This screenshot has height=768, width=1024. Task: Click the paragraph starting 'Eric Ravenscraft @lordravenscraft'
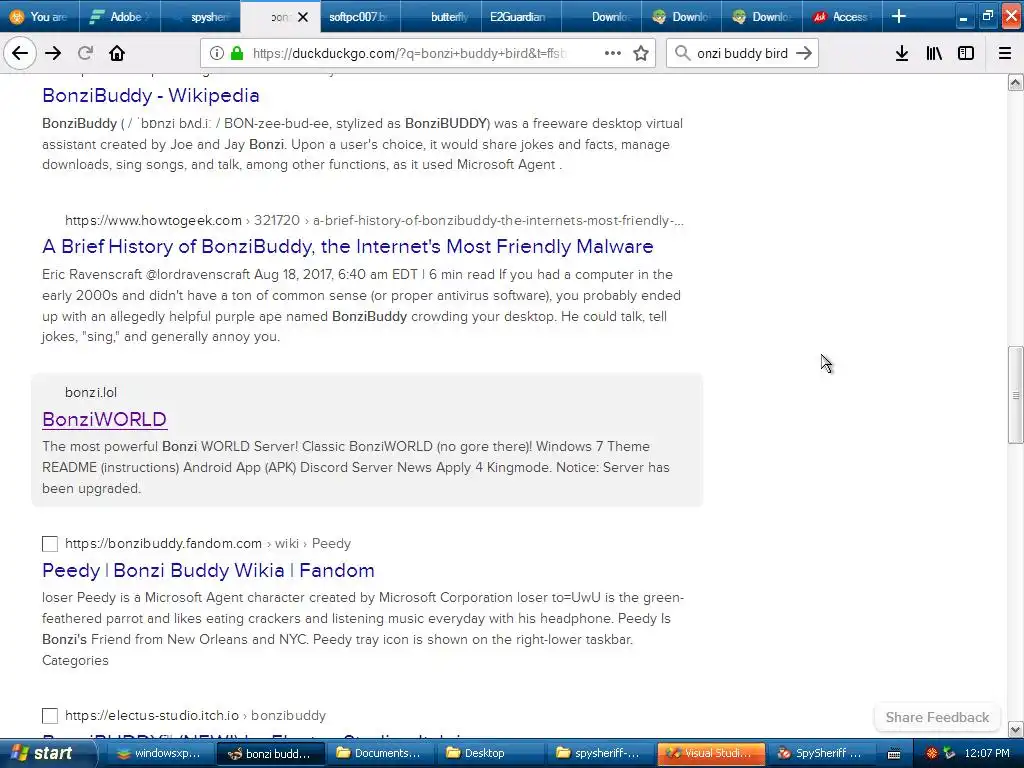tap(361, 306)
